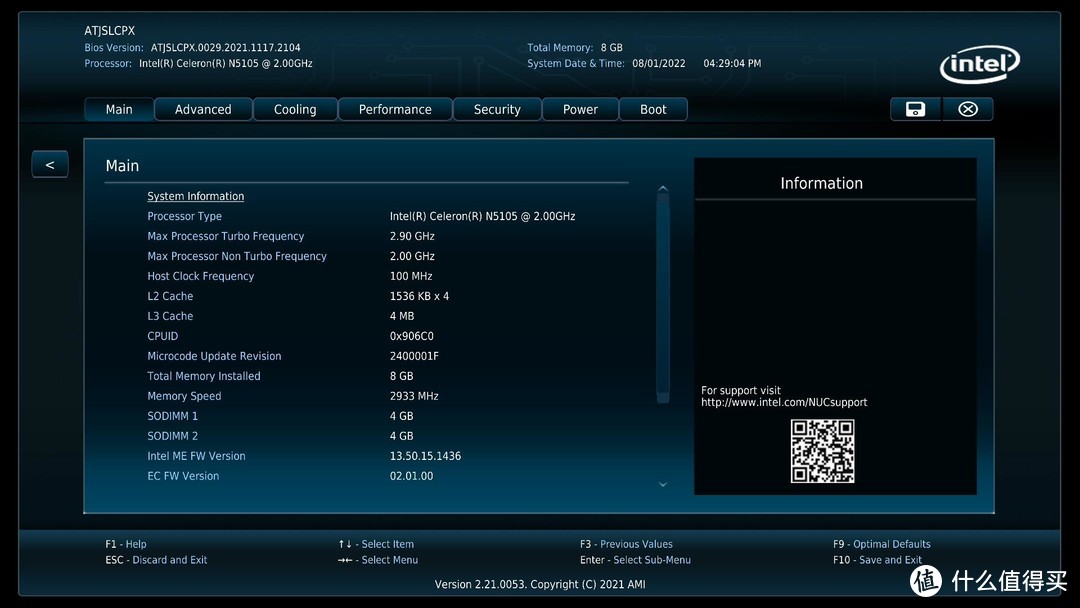This screenshot has width=1080, height=608.
Task: Open the System Information entry
Action: (x=195, y=196)
